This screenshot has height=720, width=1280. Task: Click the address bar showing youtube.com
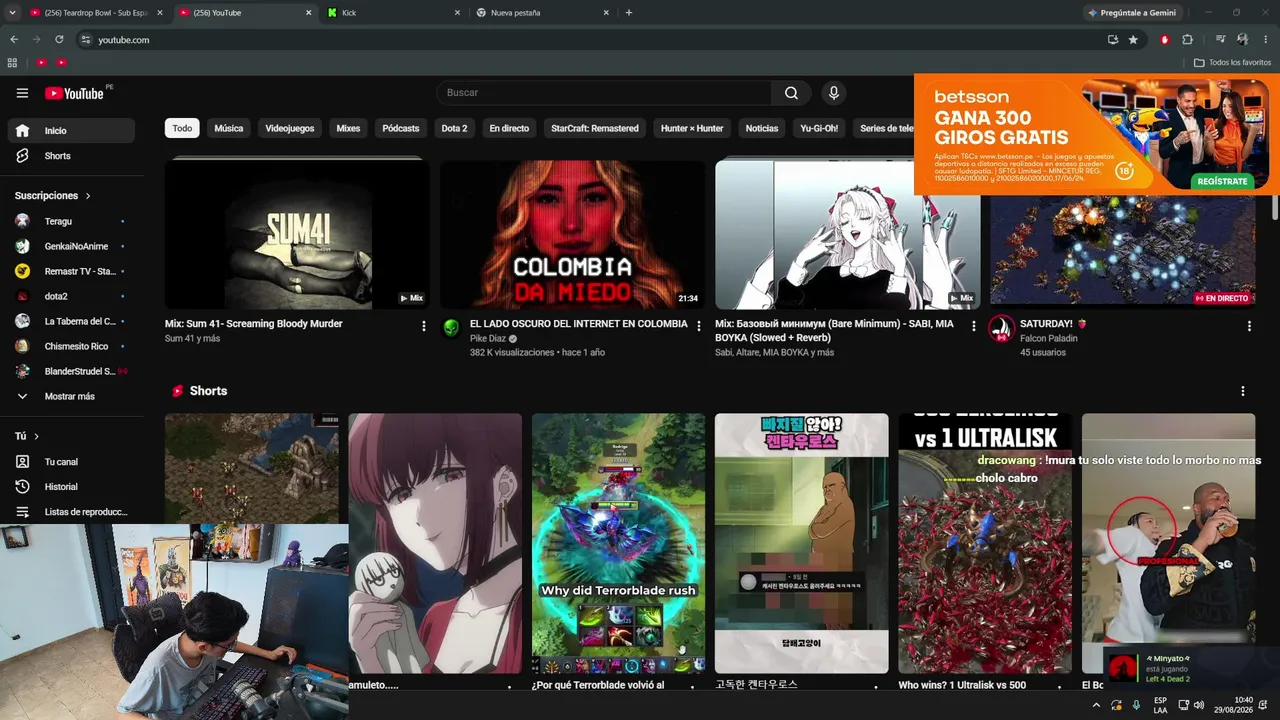[590, 40]
